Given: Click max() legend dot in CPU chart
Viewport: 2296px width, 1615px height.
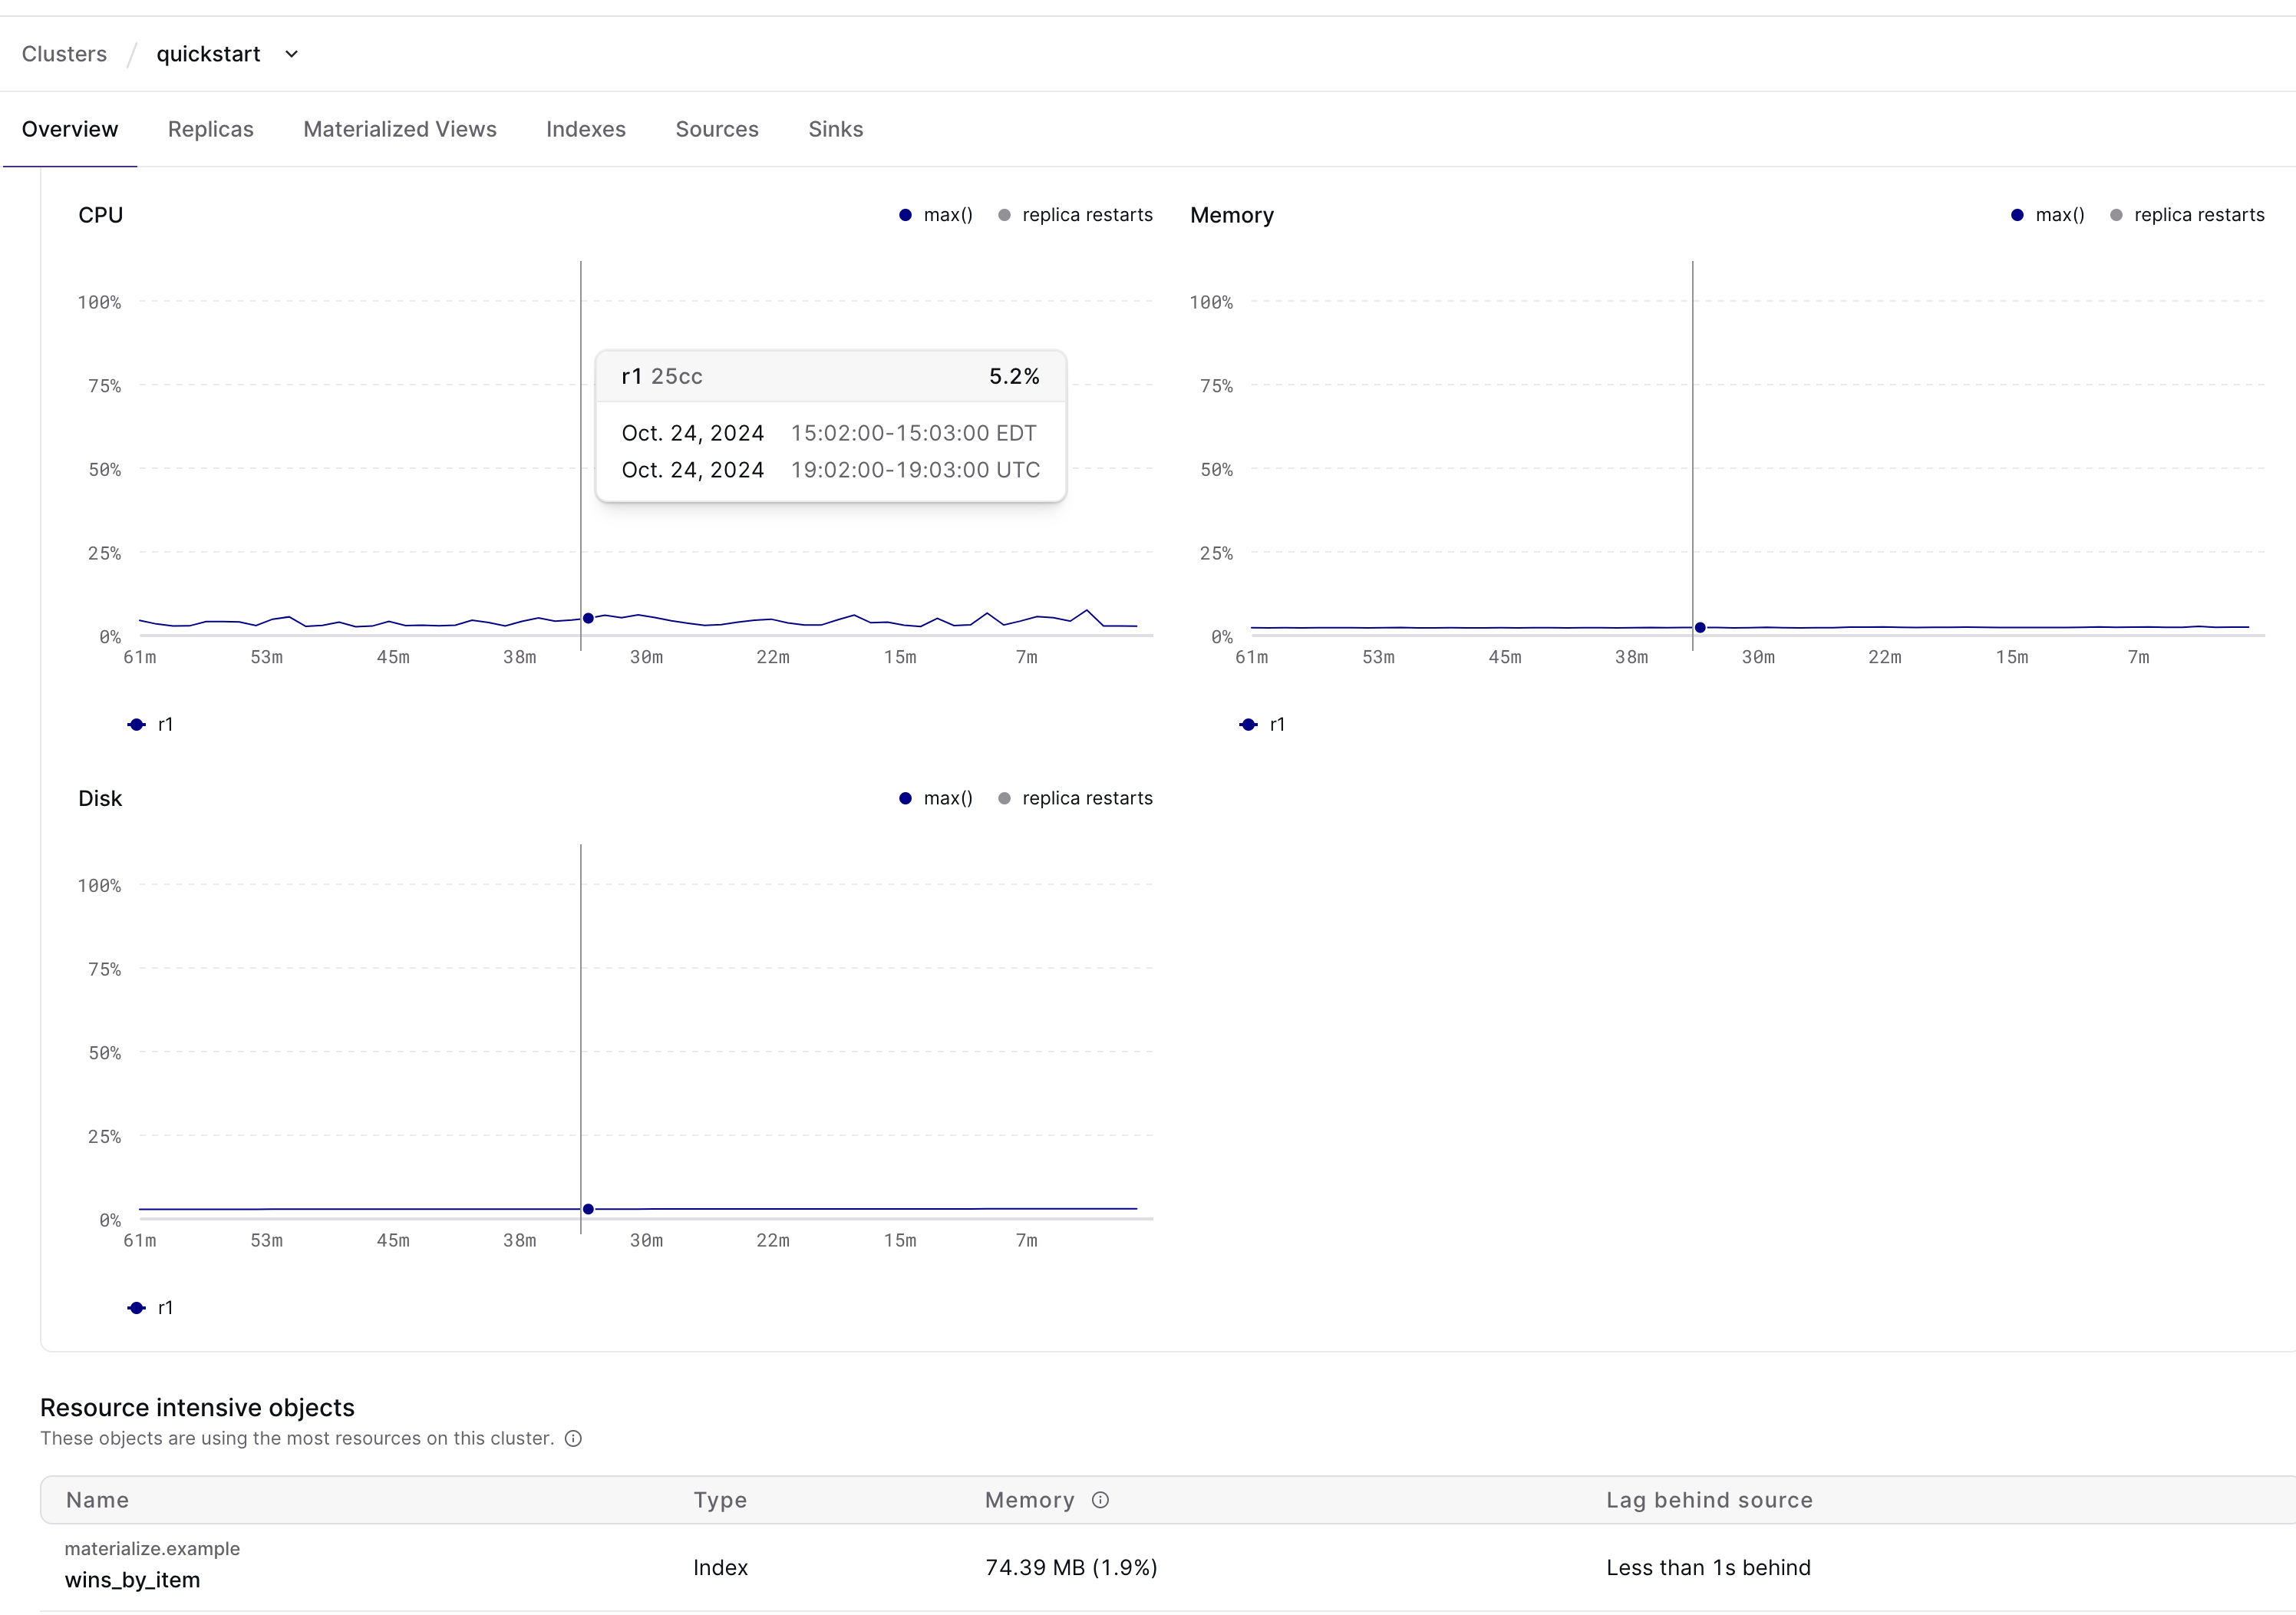Looking at the screenshot, I should click(x=906, y=215).
